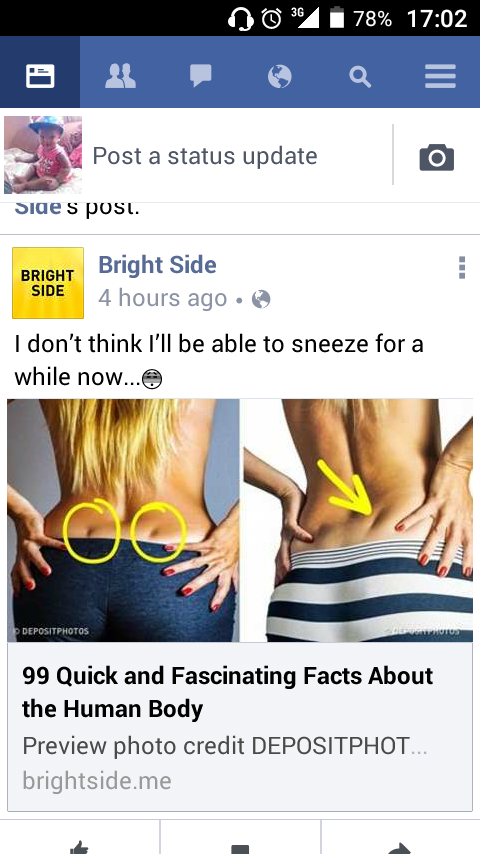Open your profile picture thumbnail
Viewport: 480px width, 854px height.
coord(43,155)
